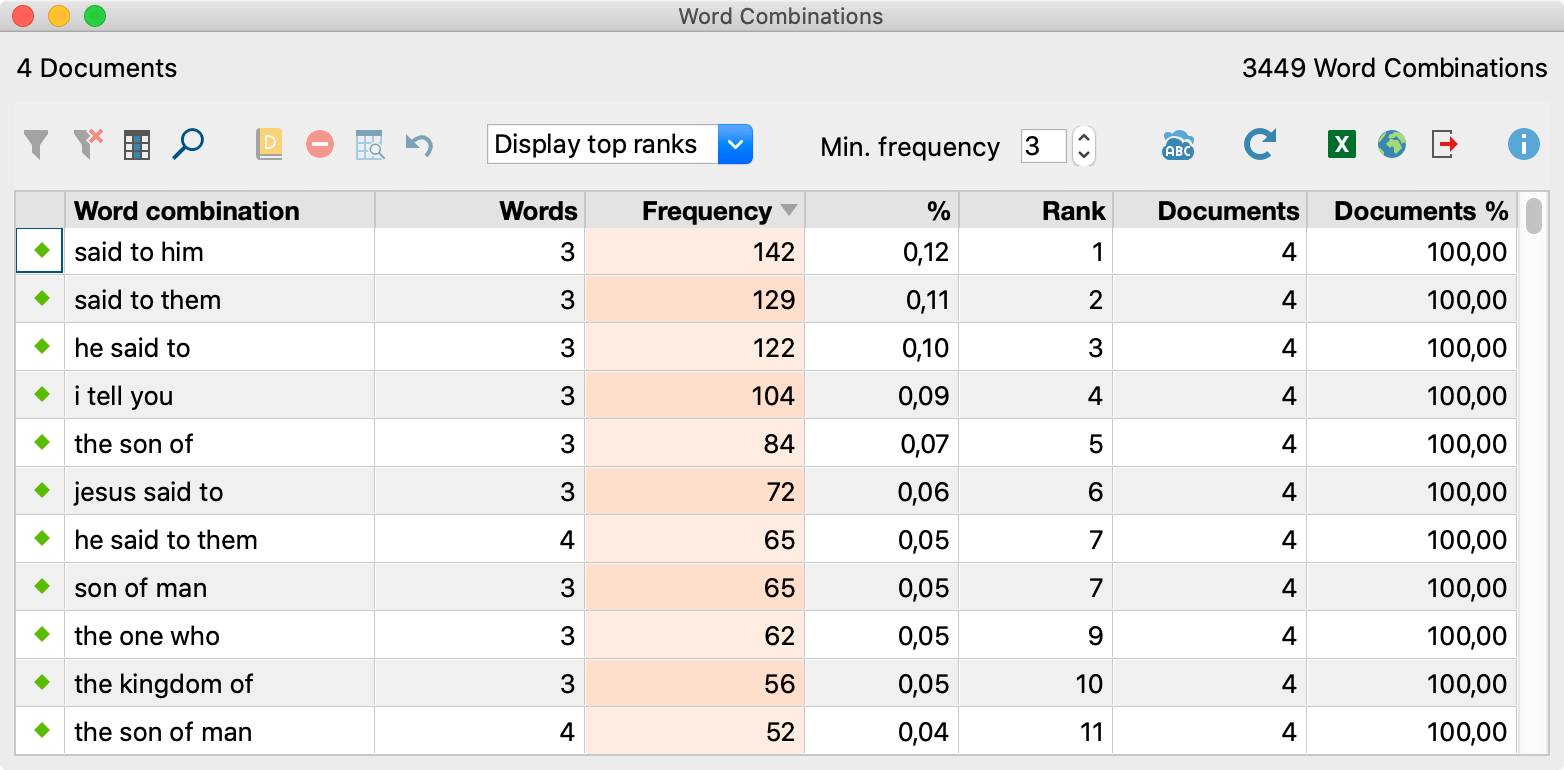Open the dictionary book icon

click(269, 145)
